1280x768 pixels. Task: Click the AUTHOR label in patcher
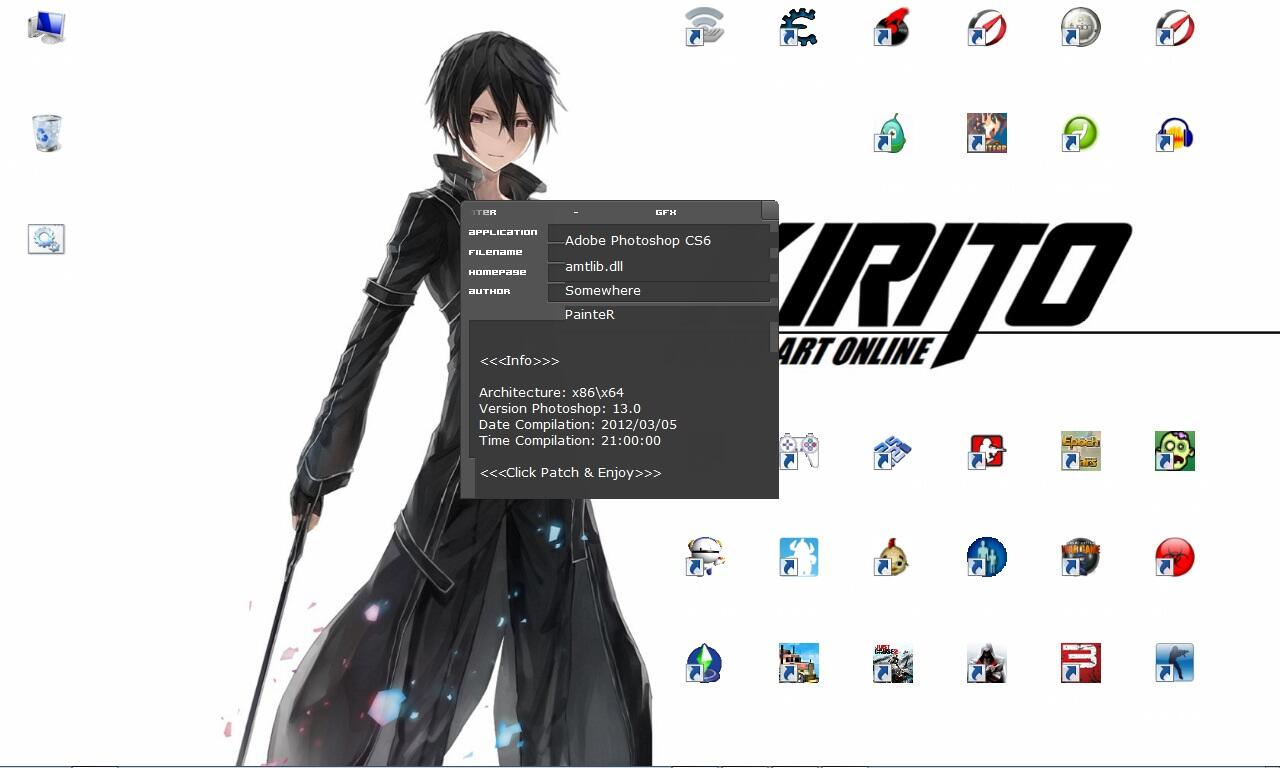[x=489, y=291]
